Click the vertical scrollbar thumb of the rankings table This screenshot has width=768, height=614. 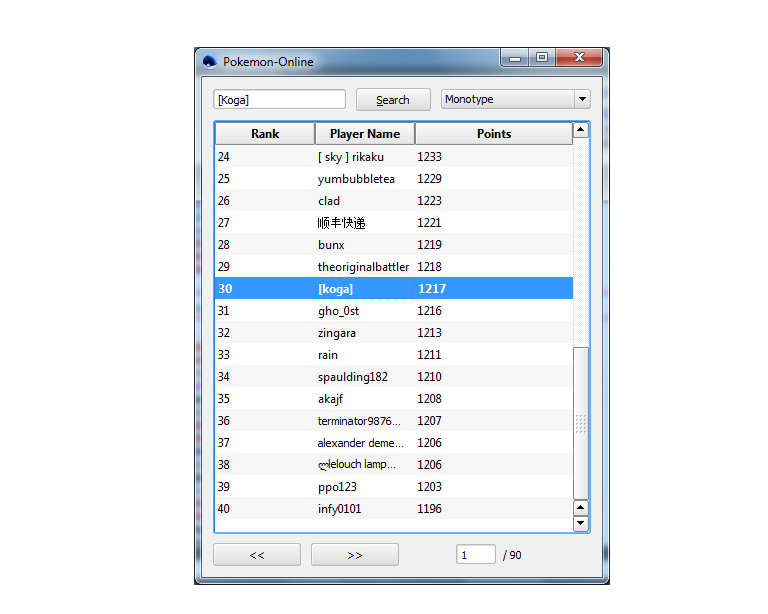(580, 424)
